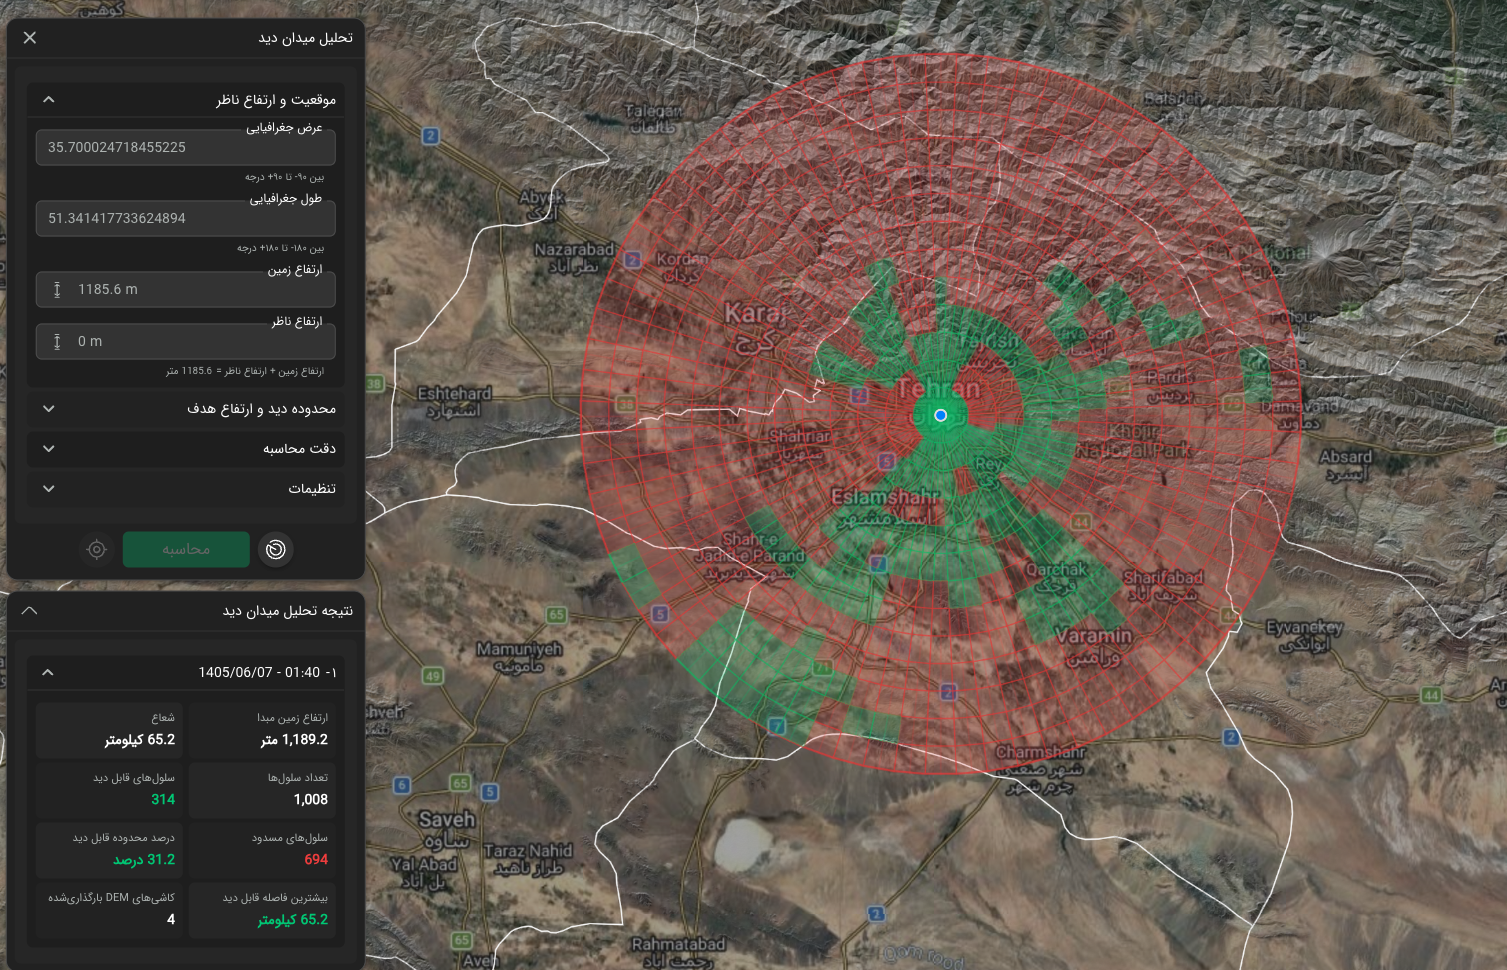
Task: Select radius value 65.2 کیلومتر
Action: click(140, 740)
